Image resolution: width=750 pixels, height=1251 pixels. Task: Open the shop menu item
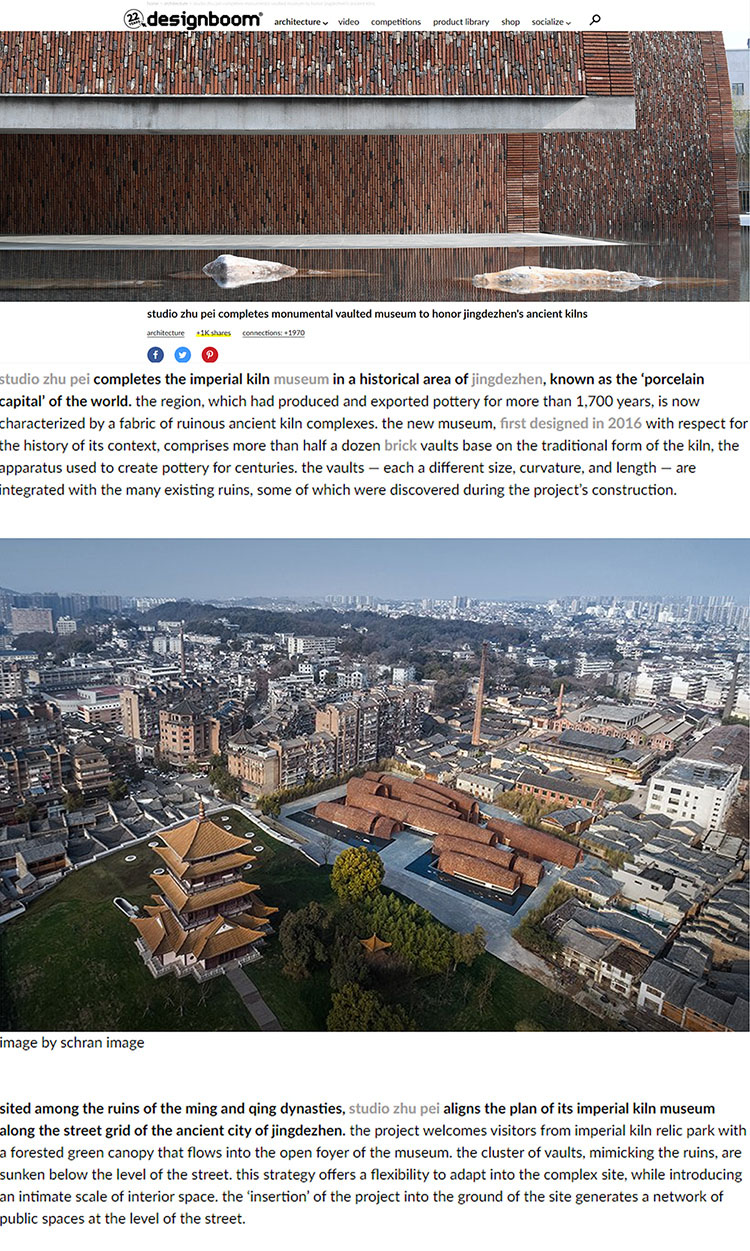[x=510, y=21]
